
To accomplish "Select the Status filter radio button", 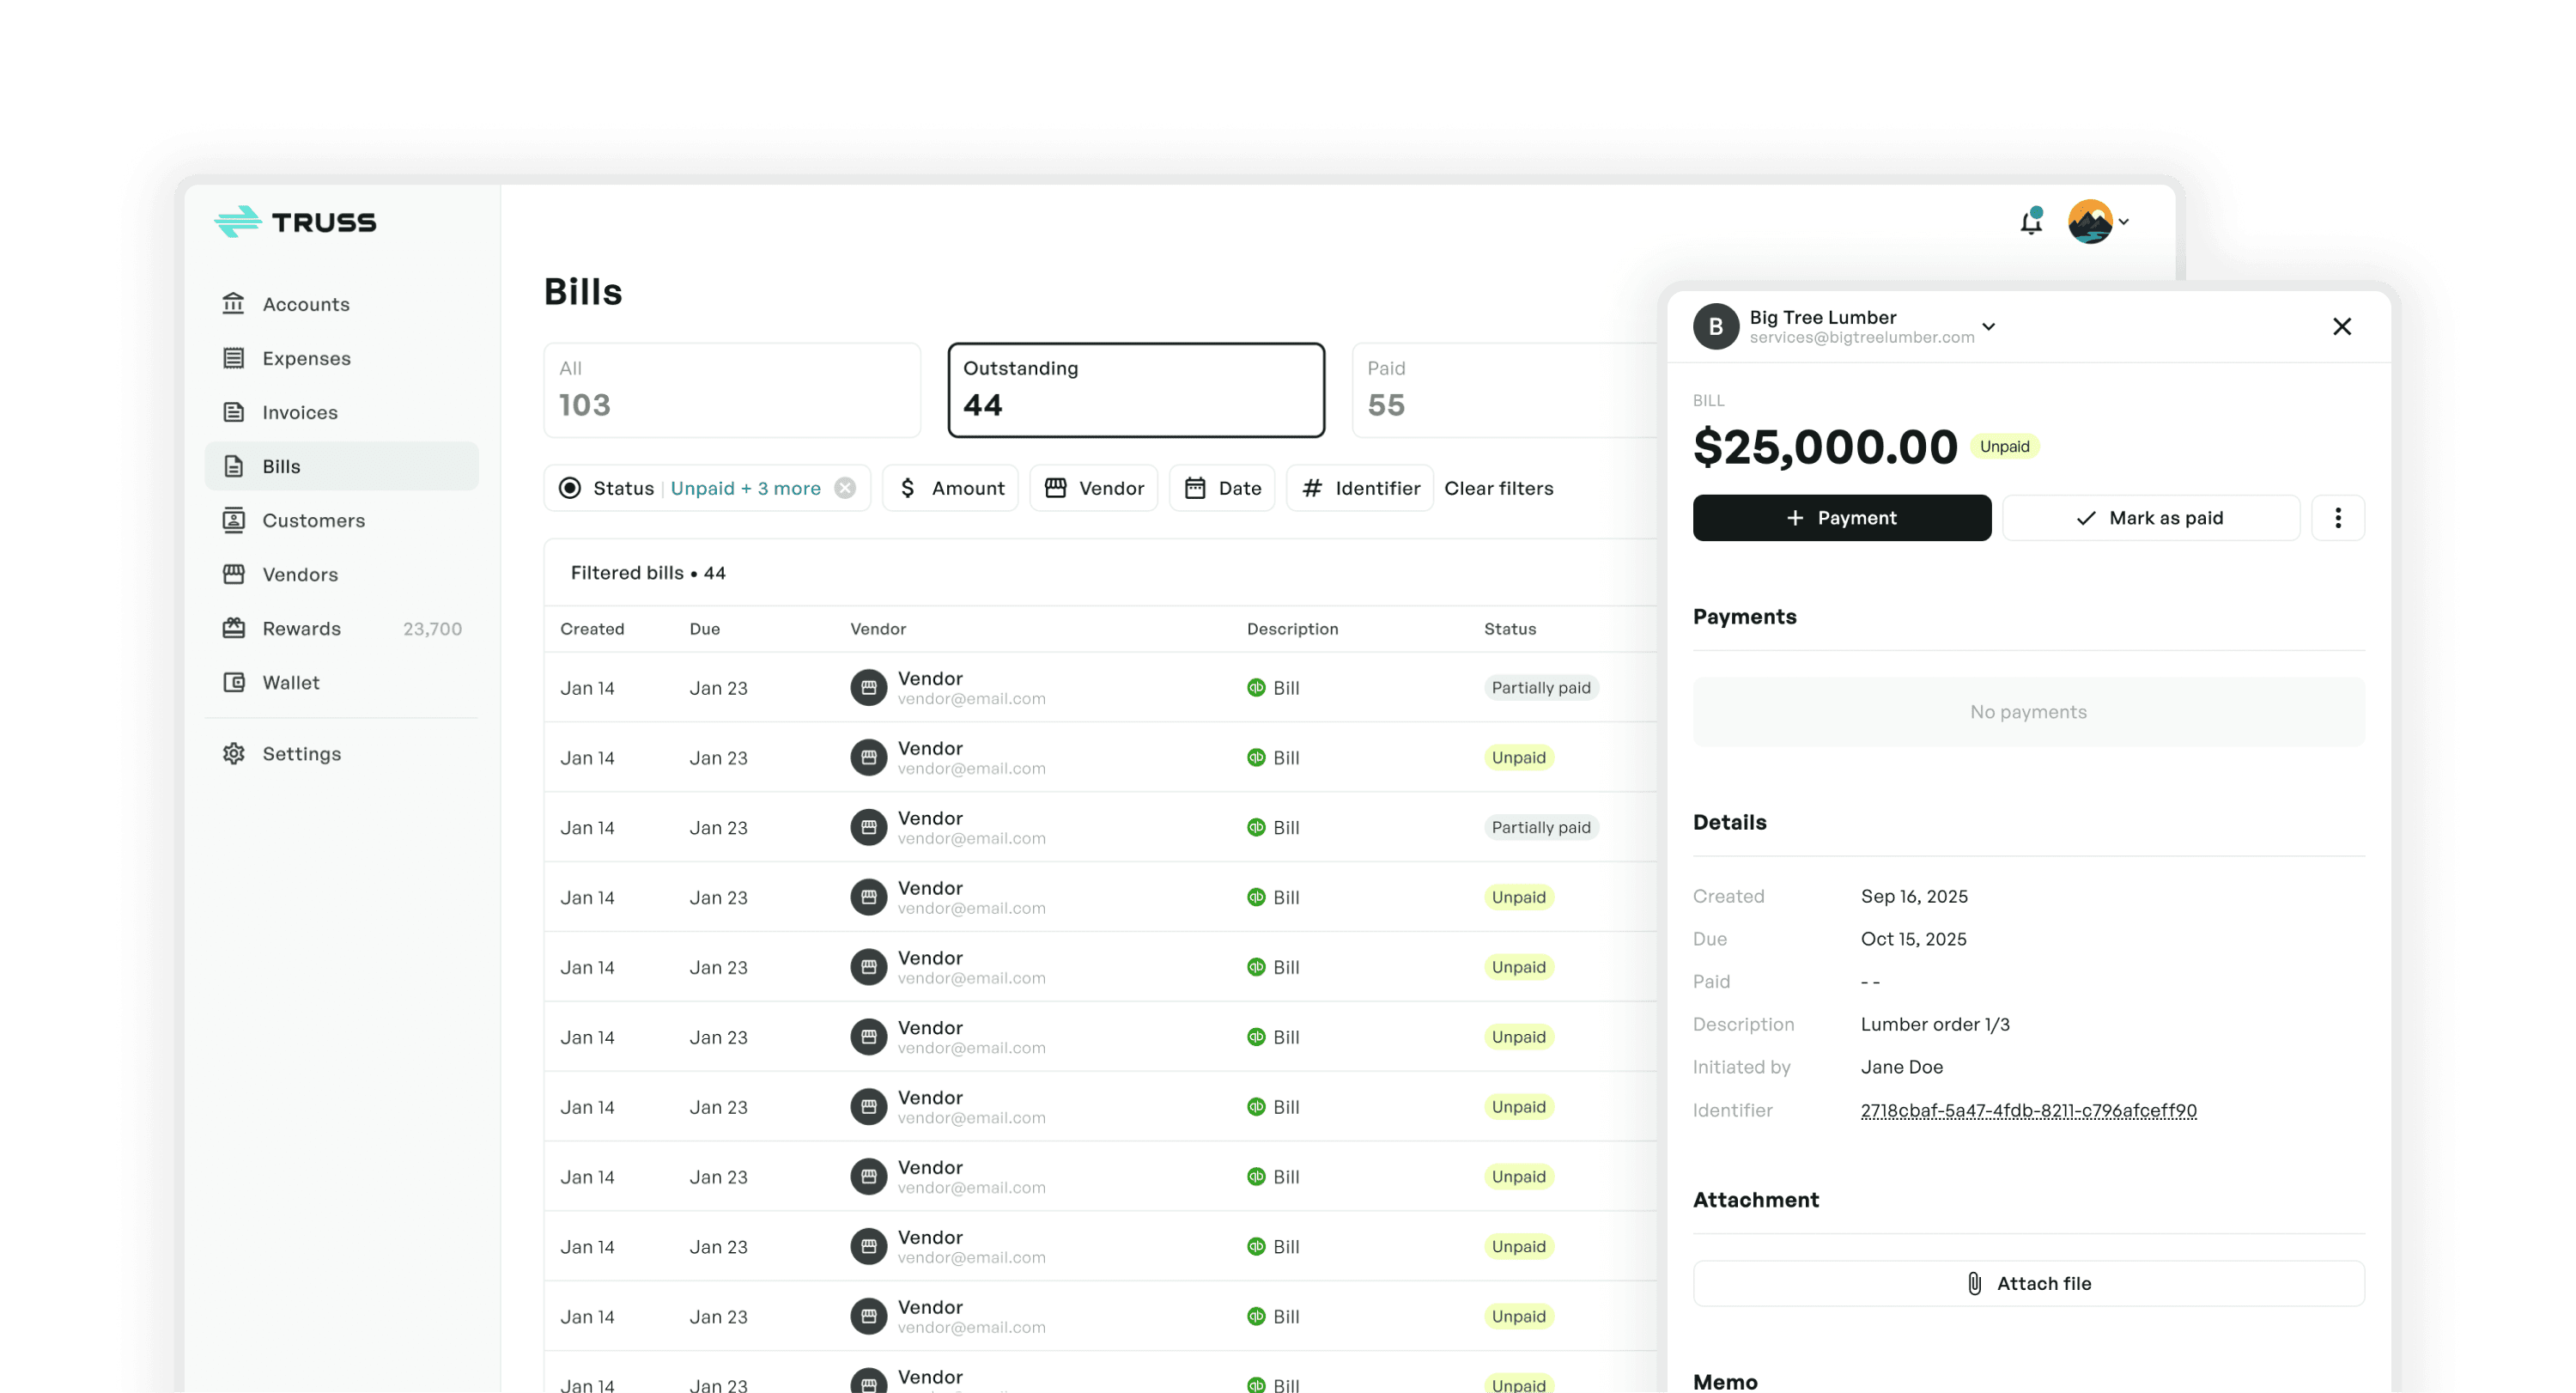I will pyautogui.click(x=570, y=488).
